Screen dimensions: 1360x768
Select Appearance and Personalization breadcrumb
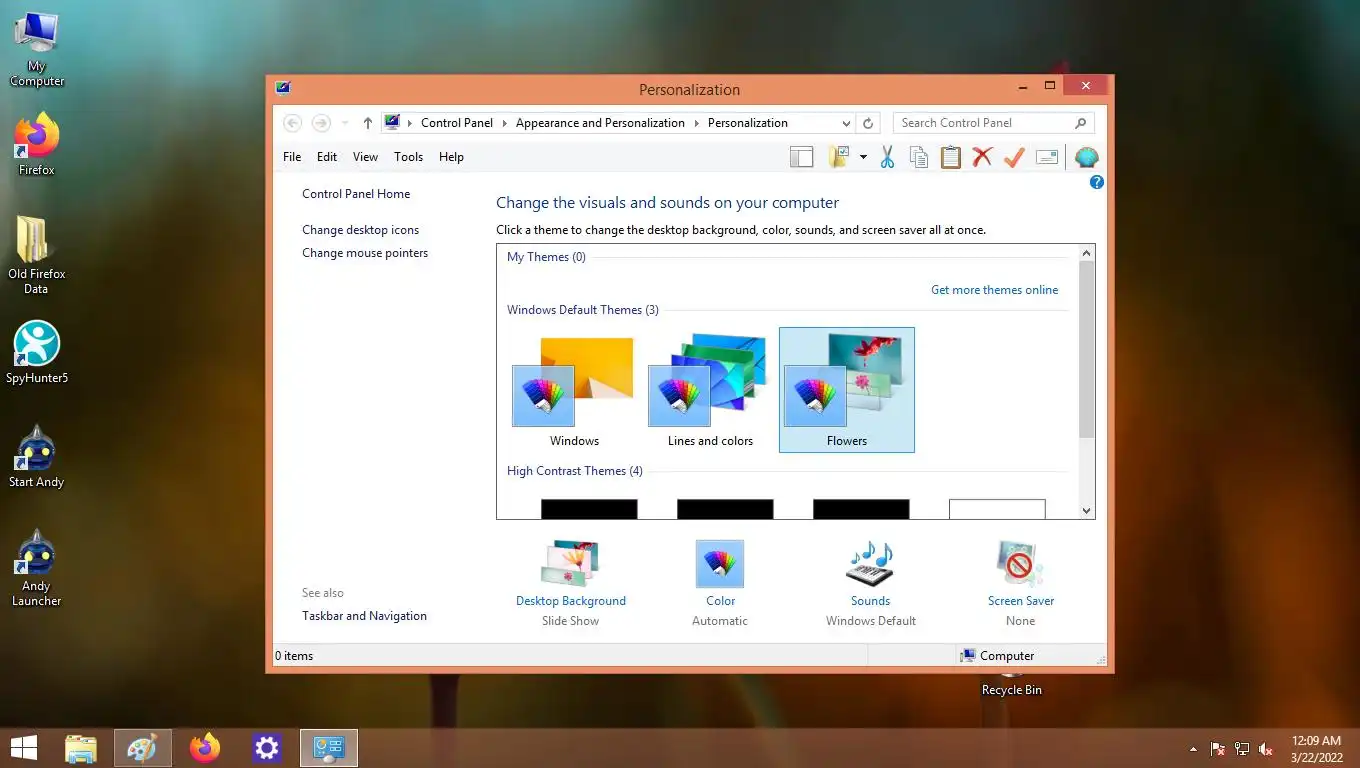[600, 123]
